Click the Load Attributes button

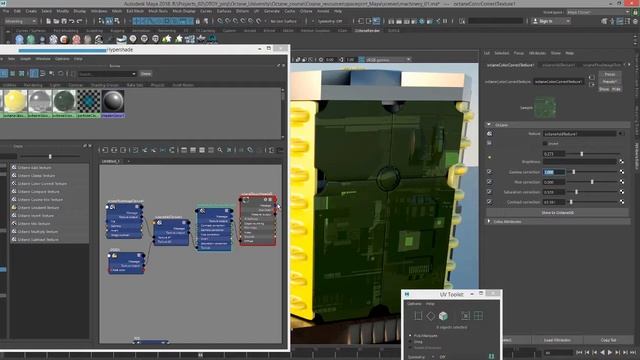coord(557,340)
